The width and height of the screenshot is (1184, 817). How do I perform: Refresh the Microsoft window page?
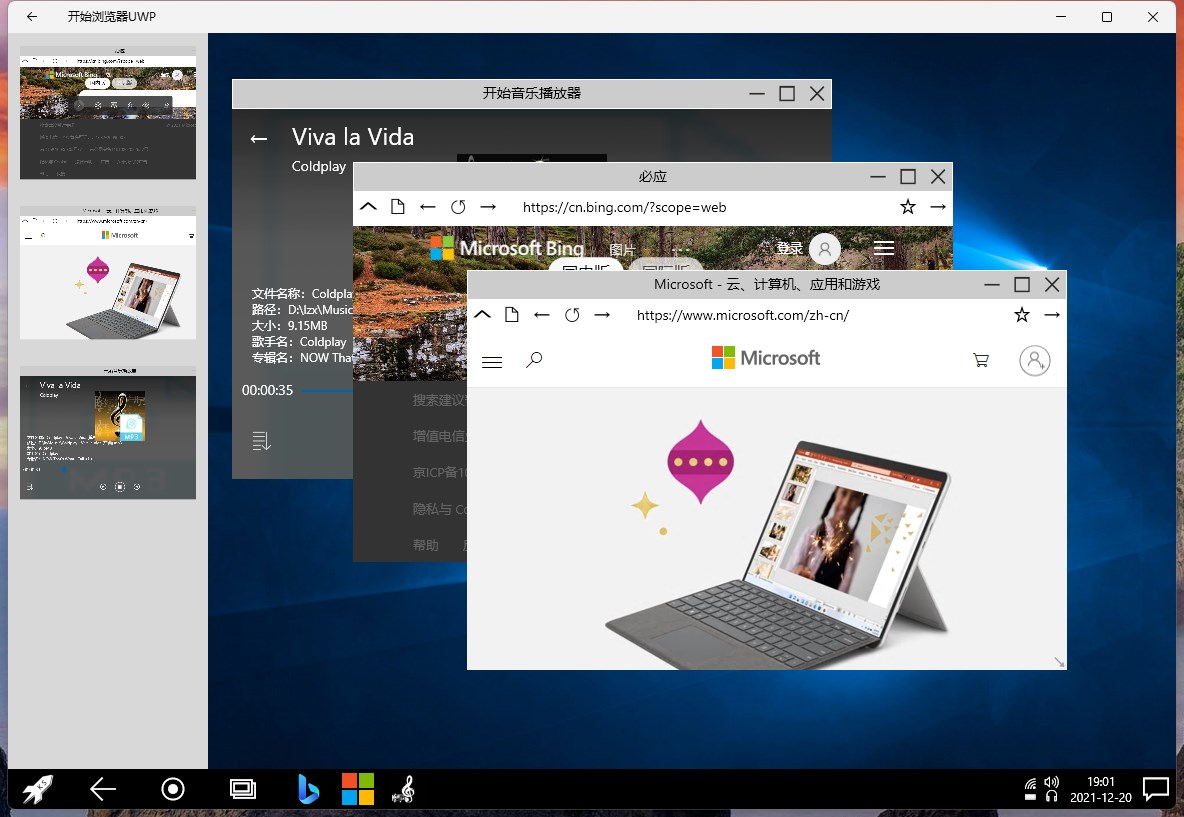coord(572,315)
